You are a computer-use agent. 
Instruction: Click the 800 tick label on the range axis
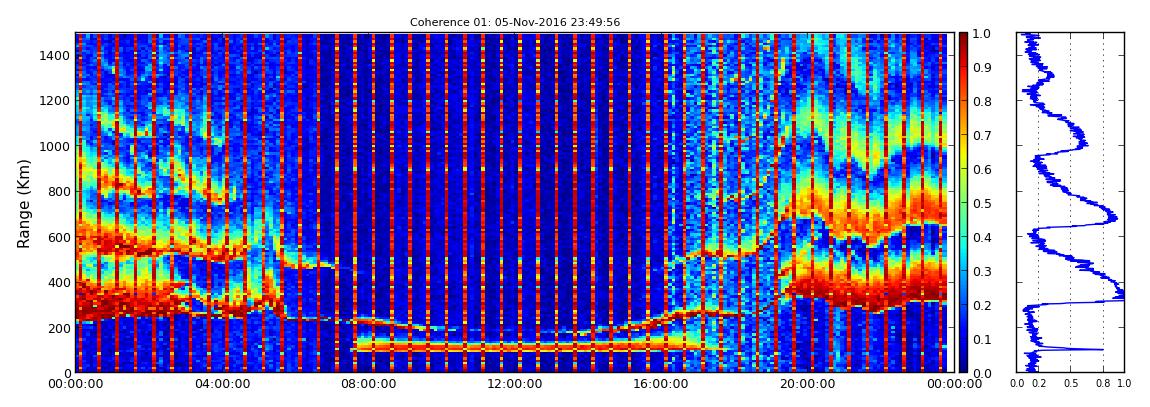pos(59,191)
